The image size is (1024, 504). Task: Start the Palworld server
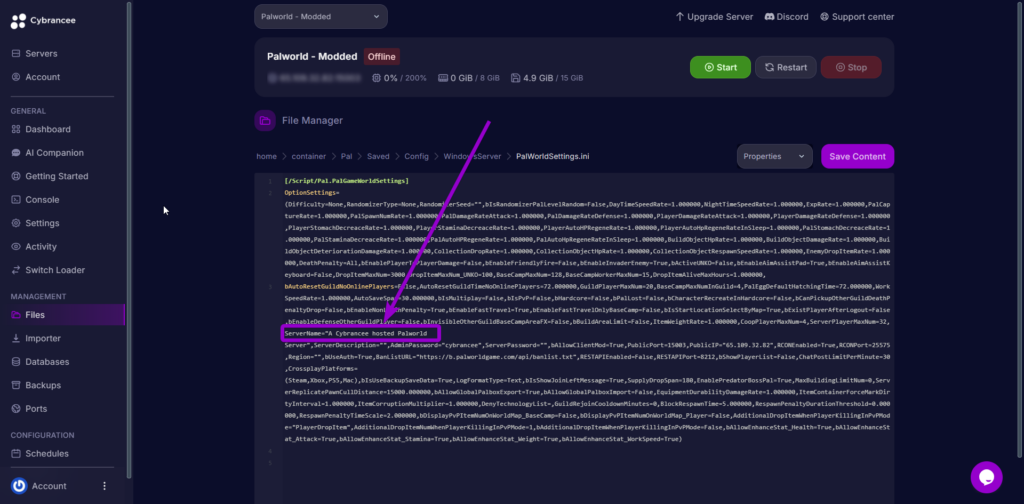pos(719,67)
